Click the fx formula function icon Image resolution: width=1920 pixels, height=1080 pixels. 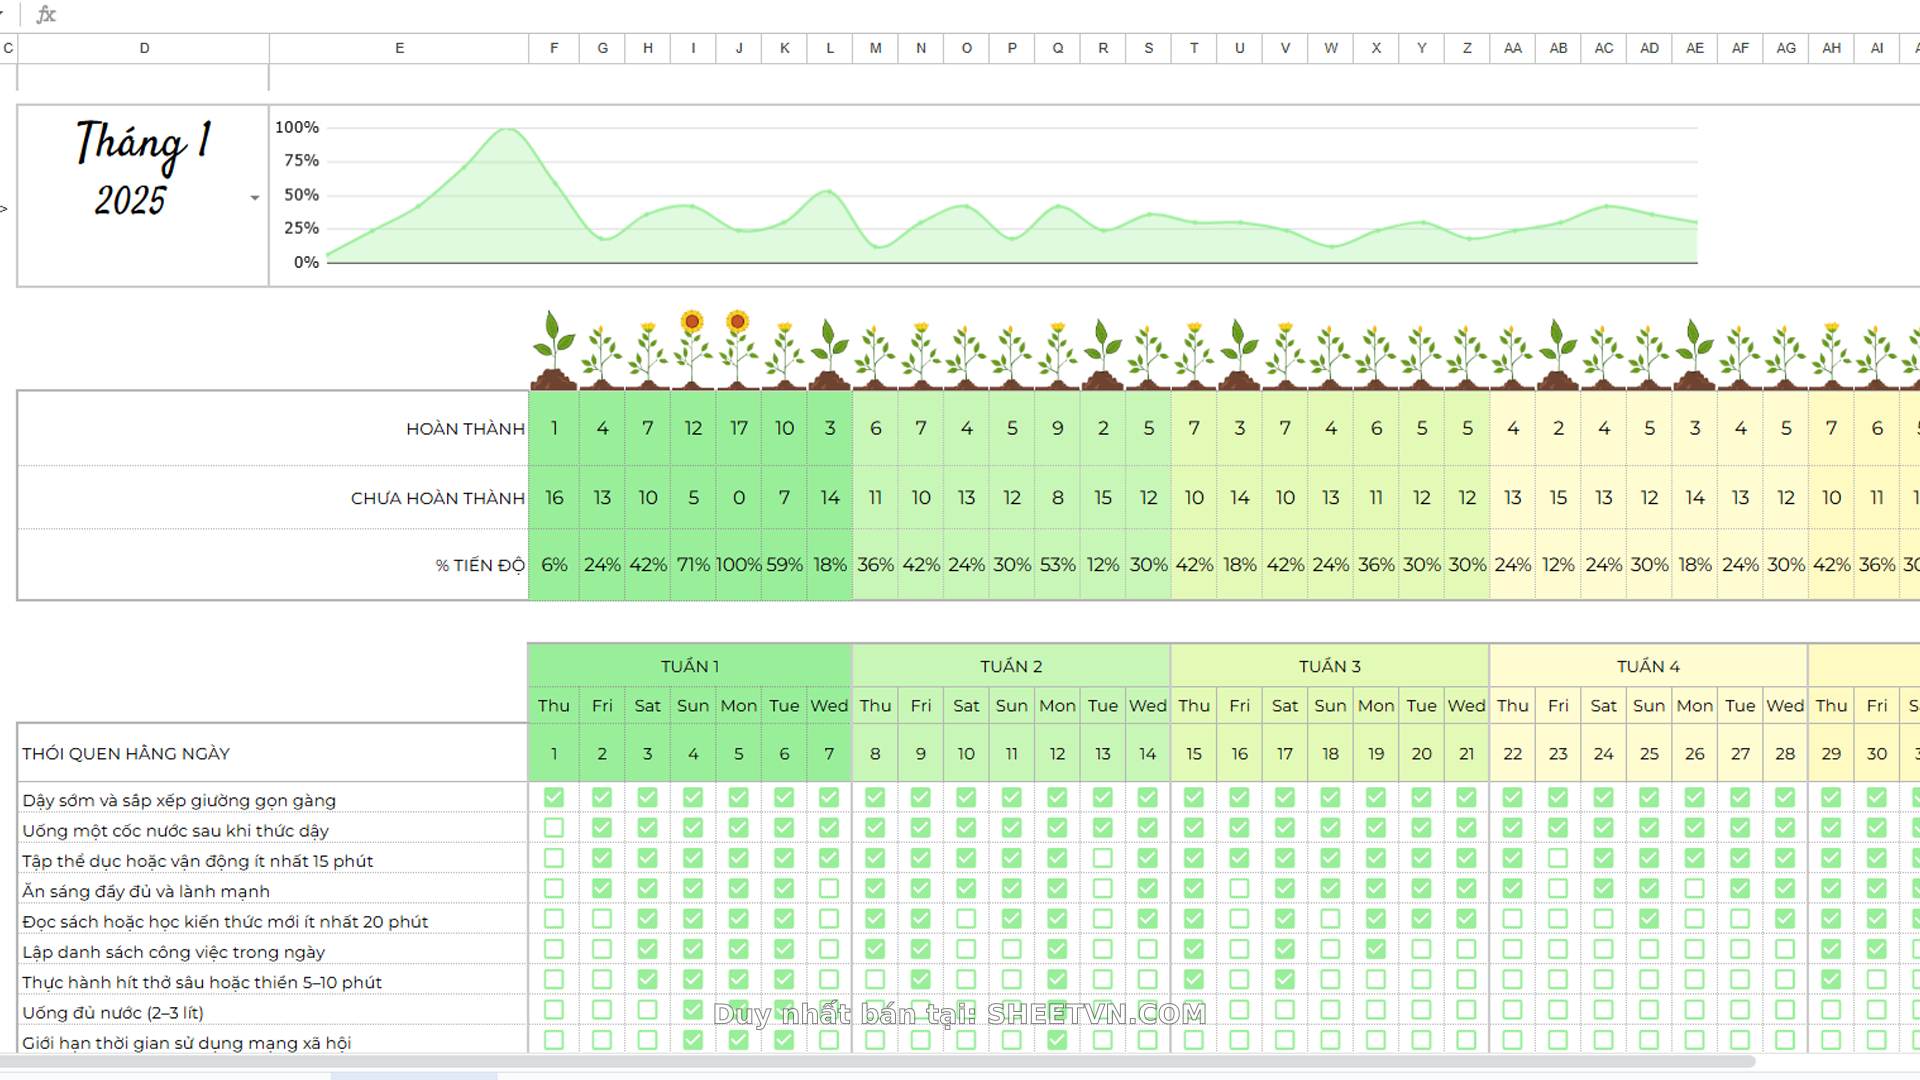[x=46, y=14]
